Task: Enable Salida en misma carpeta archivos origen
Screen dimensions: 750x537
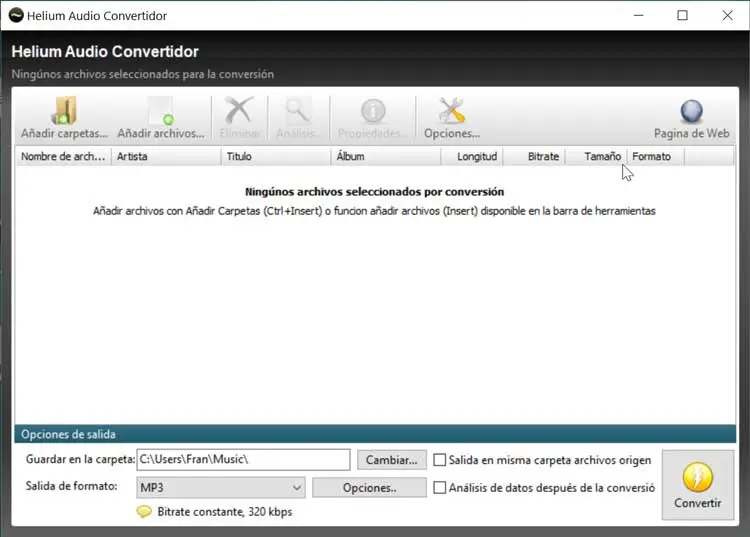Action: tap(439, 460)
